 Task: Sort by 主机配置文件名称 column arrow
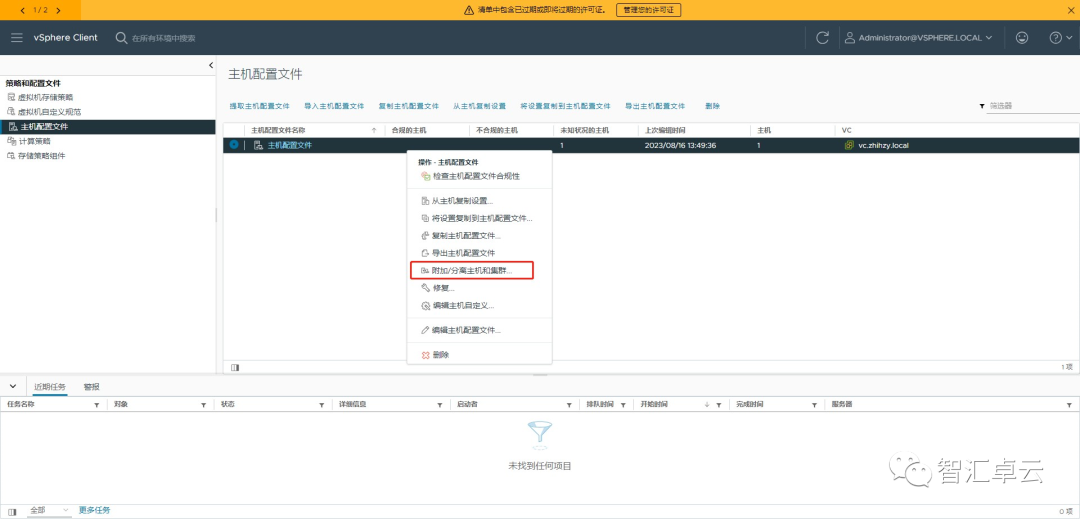pyautogui.click(x=374, y=129)
